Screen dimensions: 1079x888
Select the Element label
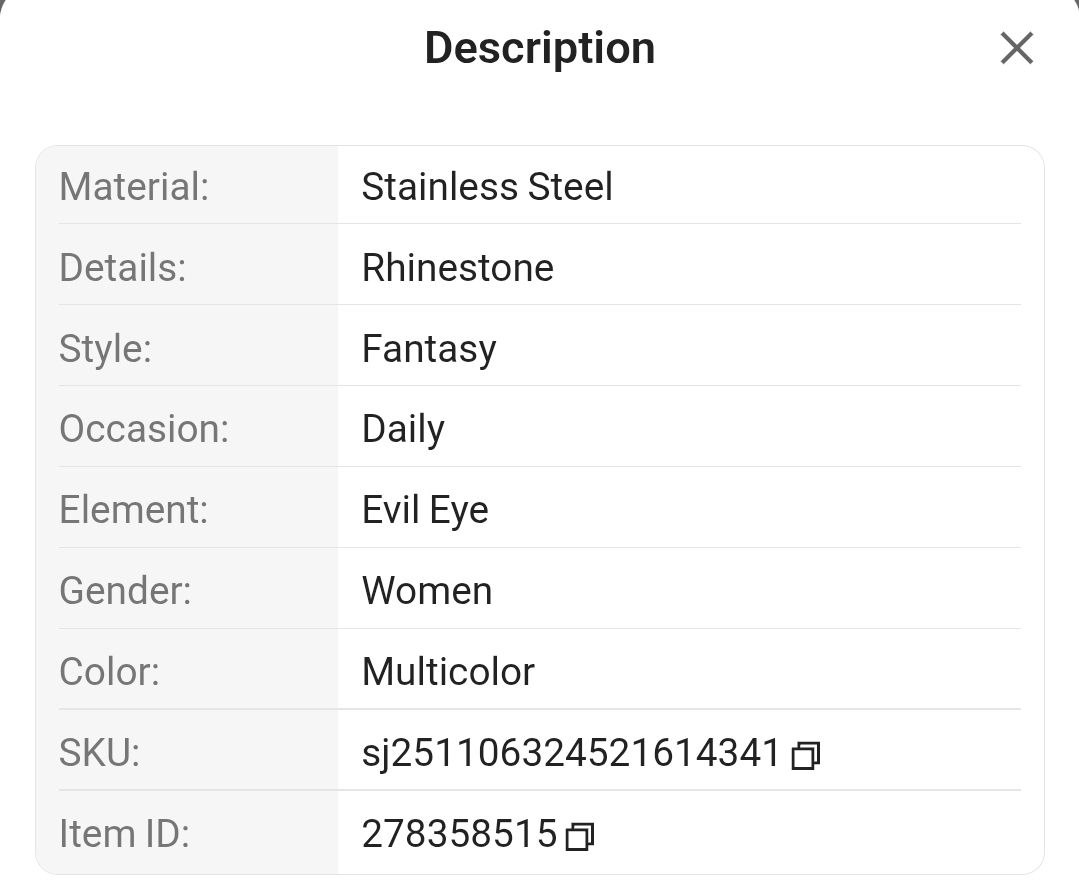coord(133,510)
